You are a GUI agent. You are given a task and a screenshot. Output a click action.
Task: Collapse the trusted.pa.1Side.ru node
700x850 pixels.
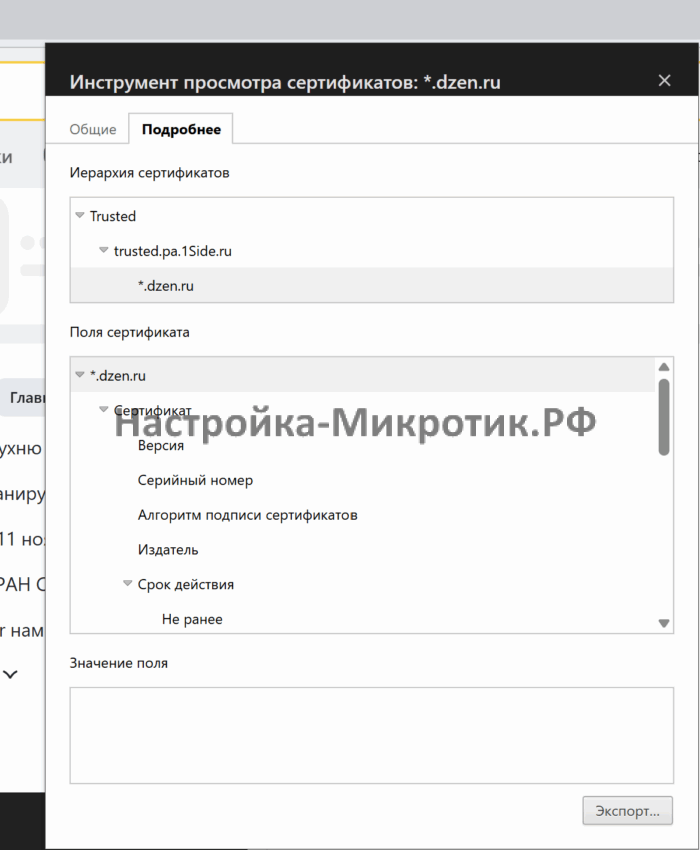(104, 250)
